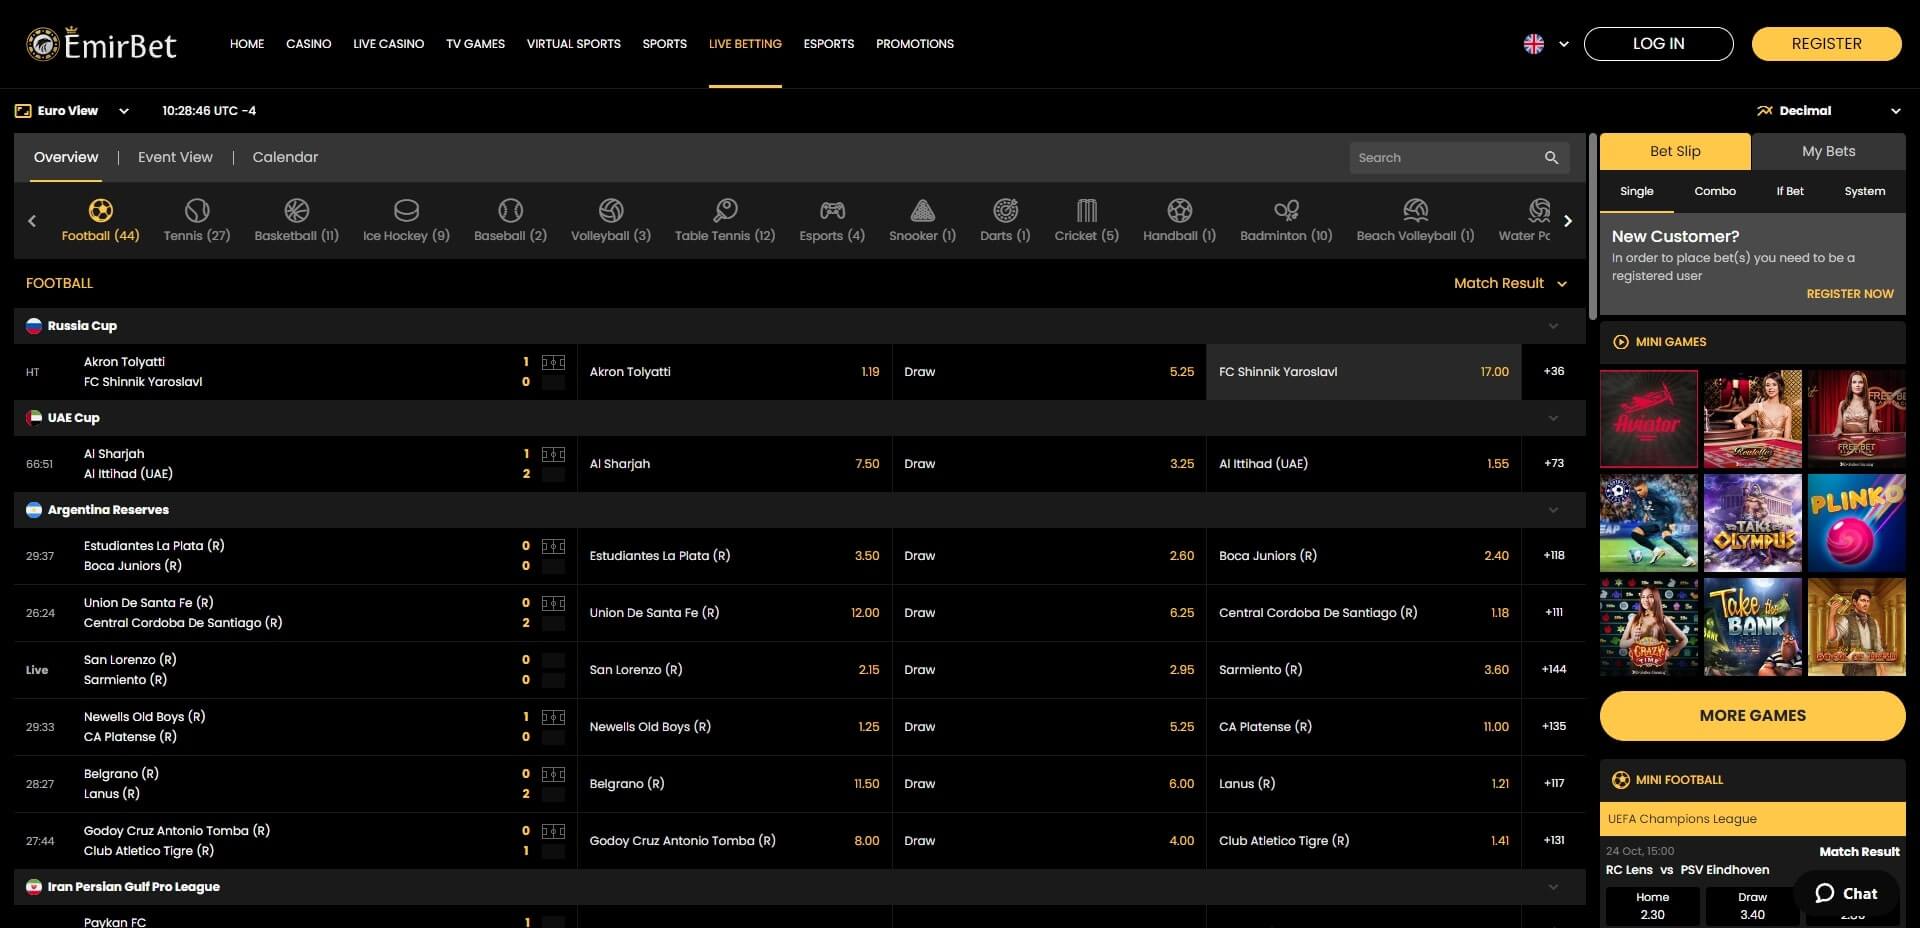Open the Plinko mini game thumbnail
Viewport: 1920px width, 928px height.
(x=1856, y=523)
